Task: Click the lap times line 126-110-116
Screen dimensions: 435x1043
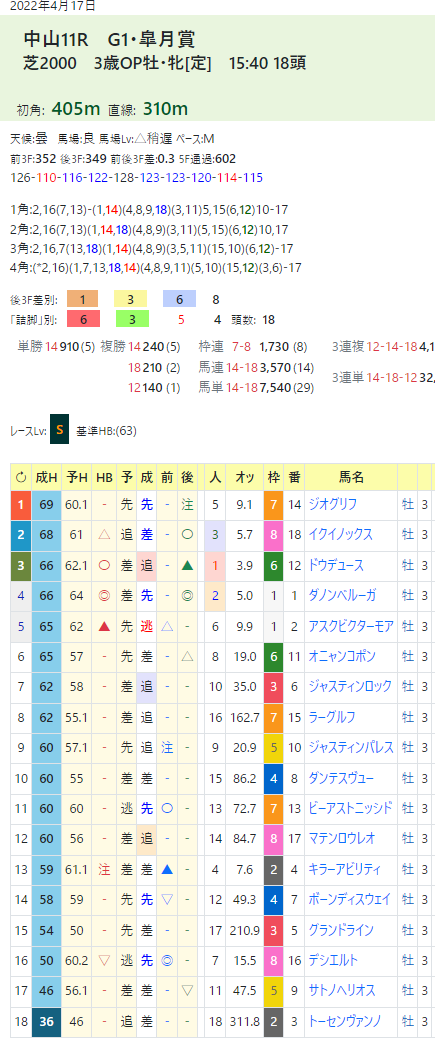Action: [x=137, y=178]
